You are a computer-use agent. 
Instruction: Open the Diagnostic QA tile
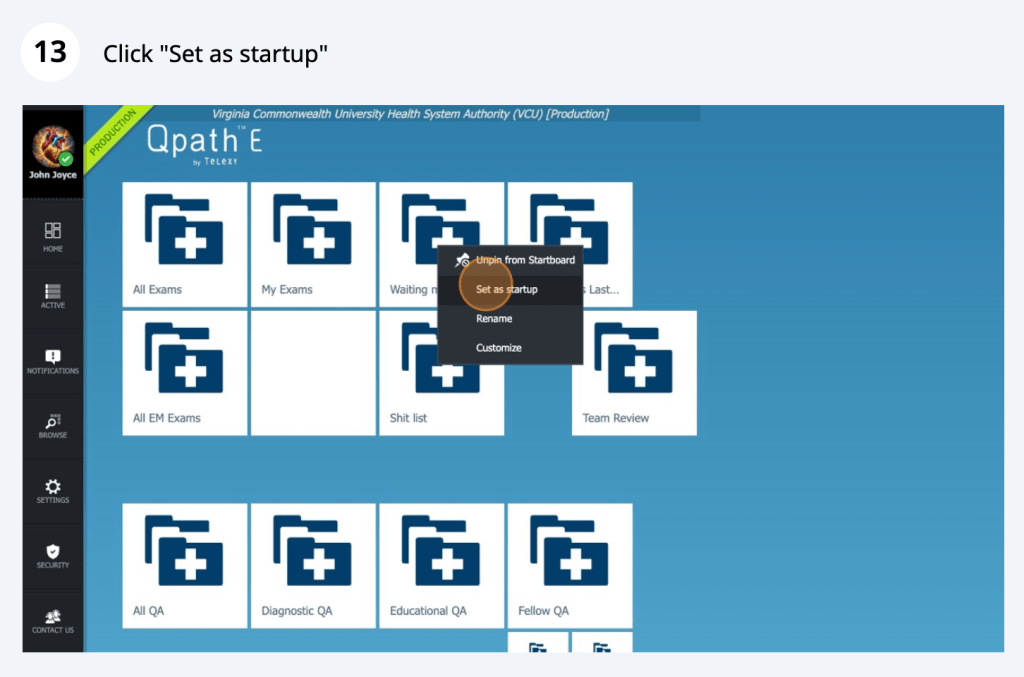(312, 565)
